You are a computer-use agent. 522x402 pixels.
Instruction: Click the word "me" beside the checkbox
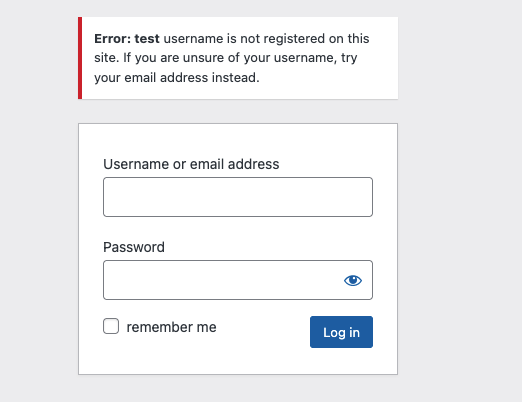206,327
